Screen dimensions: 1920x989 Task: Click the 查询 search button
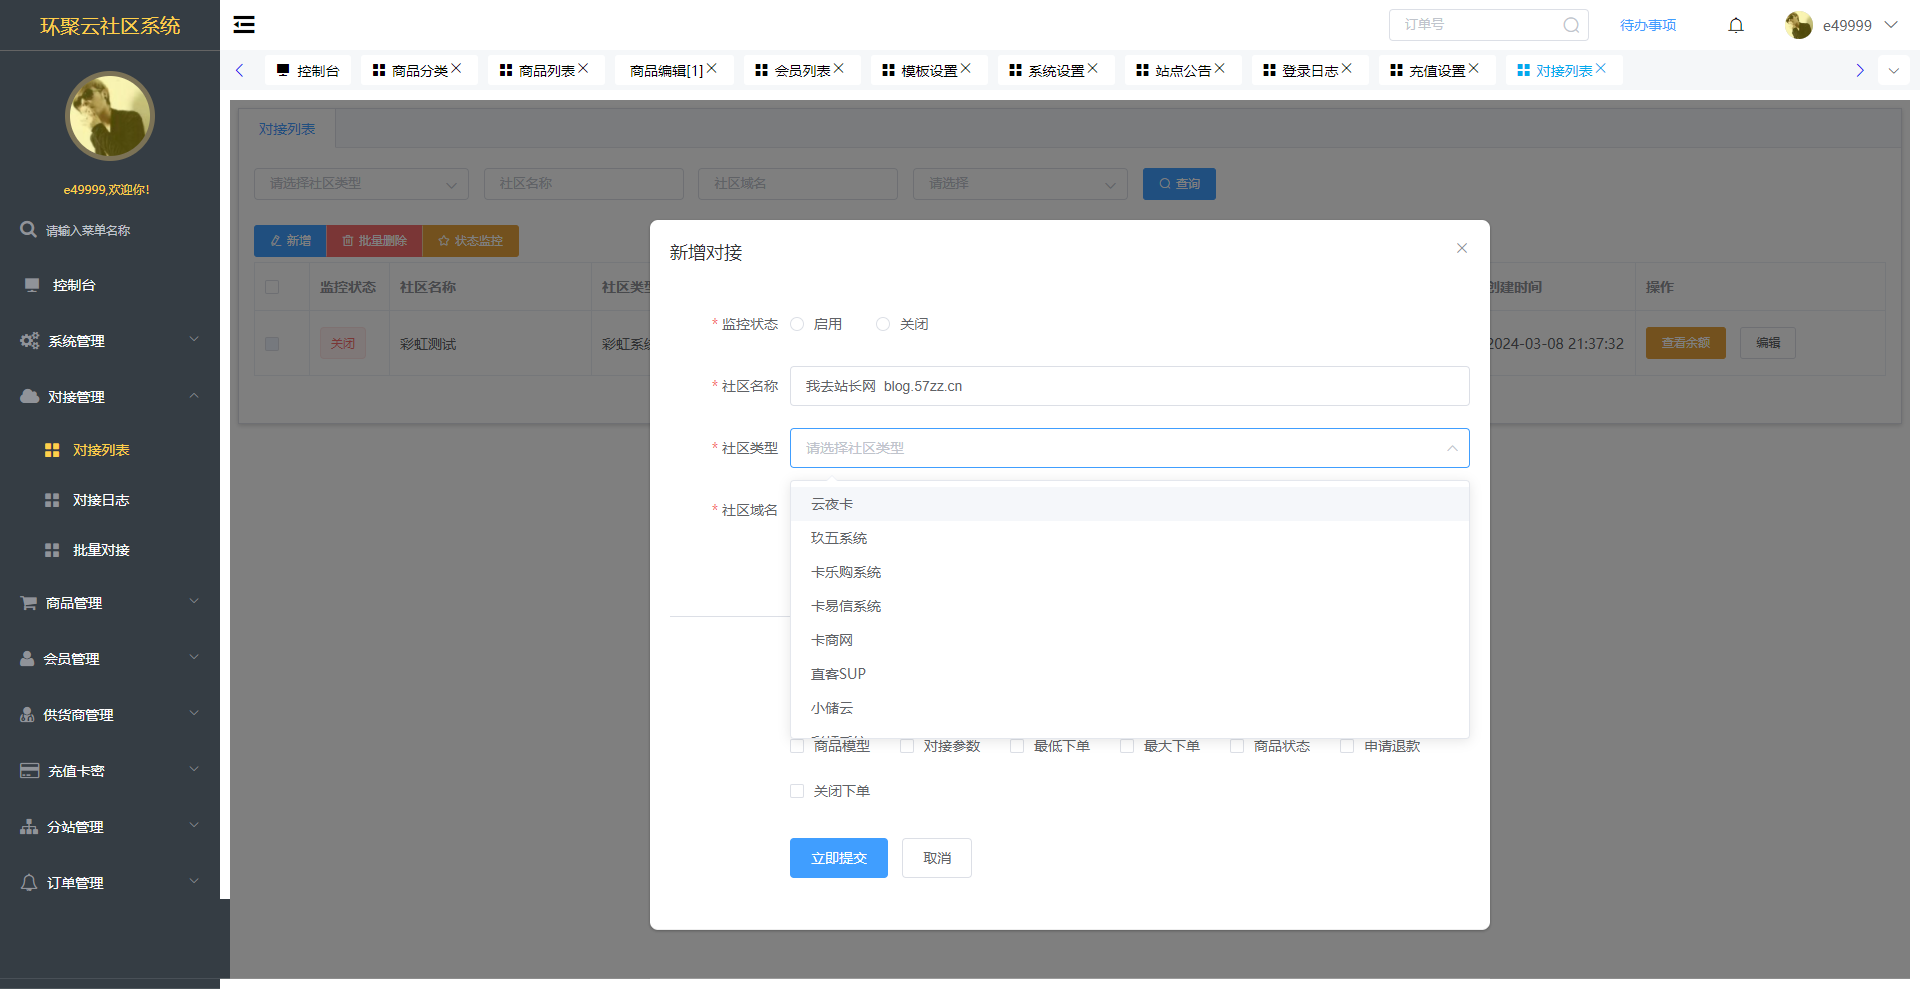(x=1179, y=184)
